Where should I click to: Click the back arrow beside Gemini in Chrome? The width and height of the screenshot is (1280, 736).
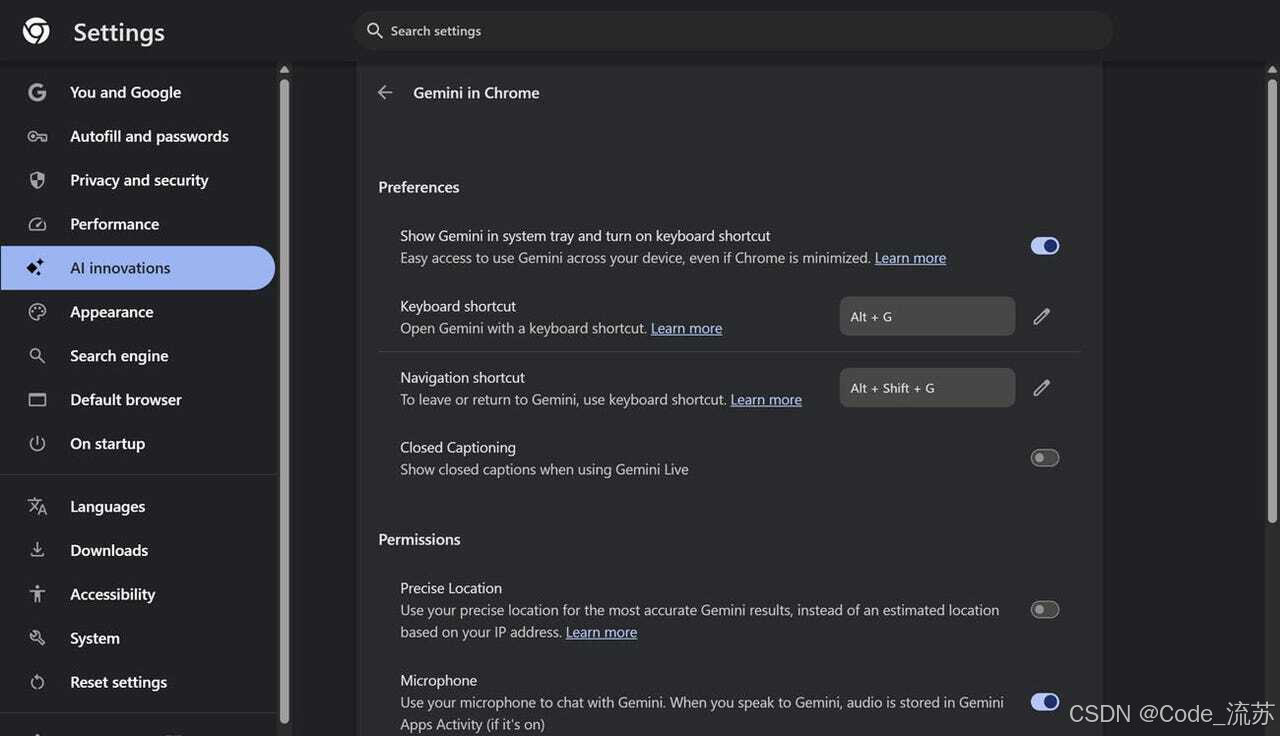point(385,92)
